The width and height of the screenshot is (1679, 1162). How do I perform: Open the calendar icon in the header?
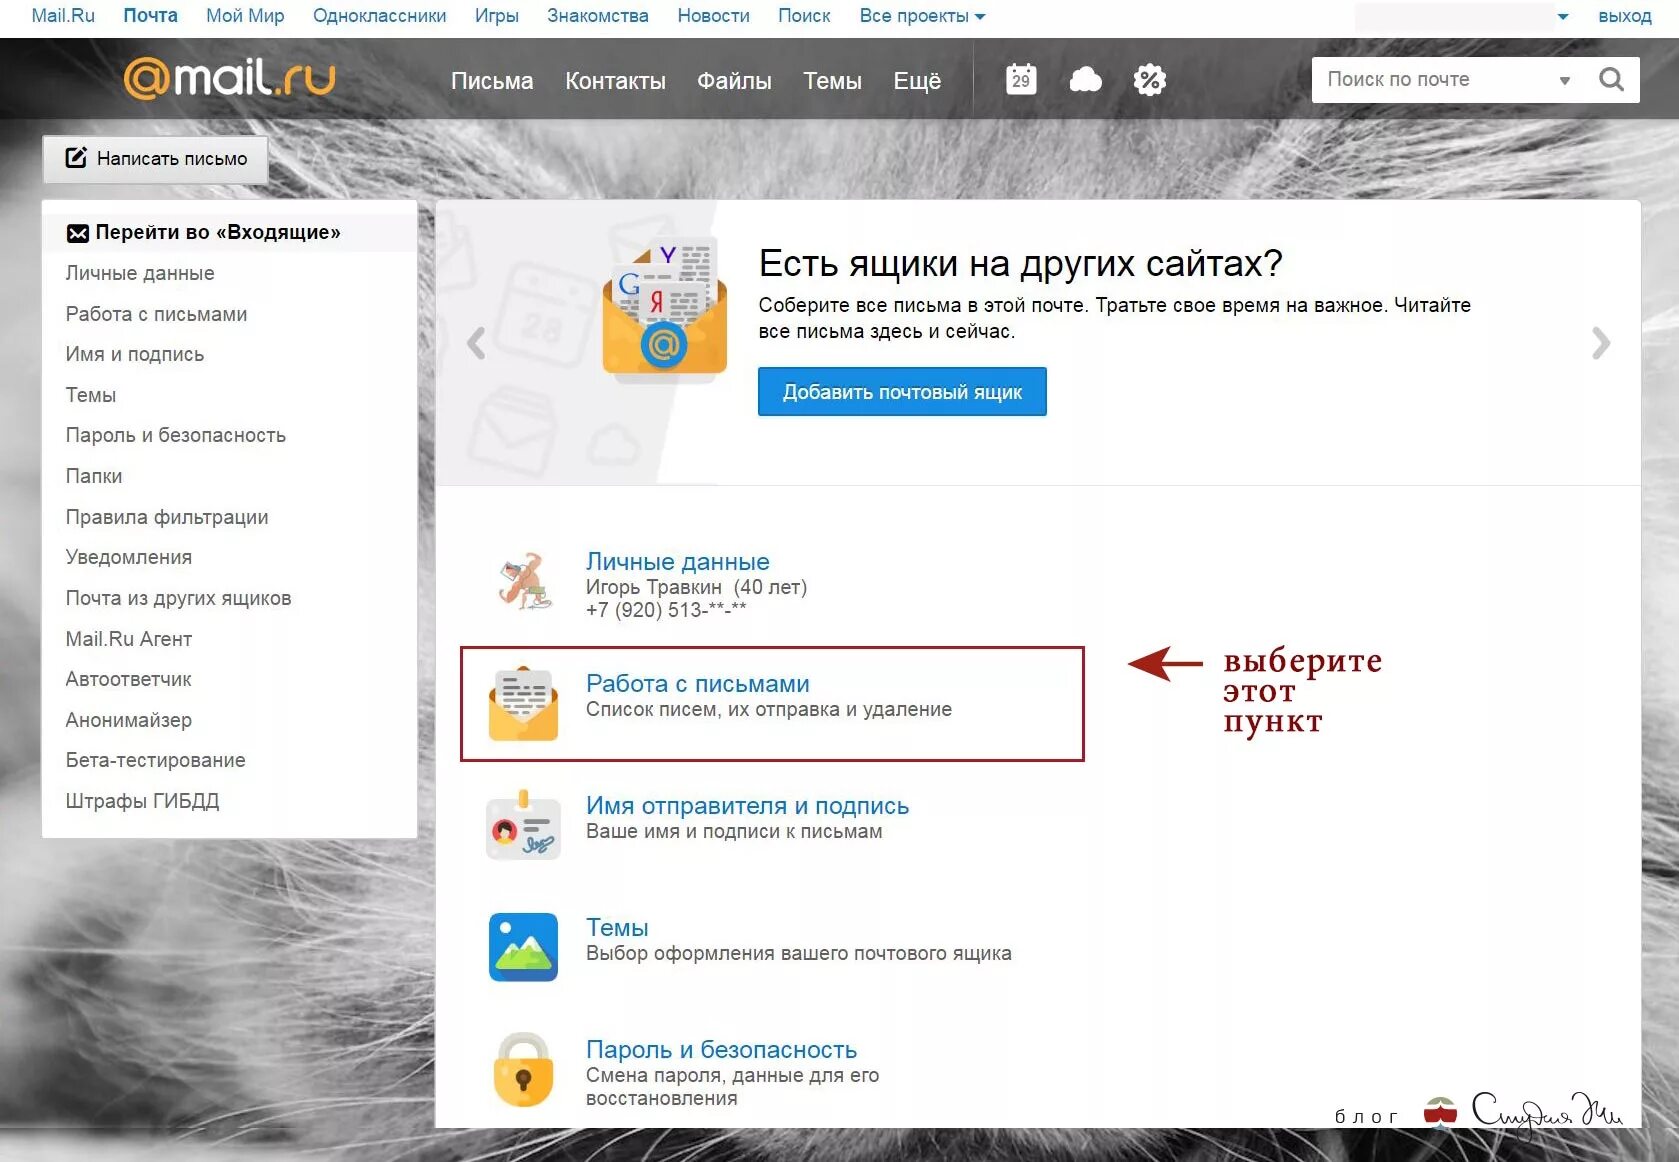[x=1021, y=80]
